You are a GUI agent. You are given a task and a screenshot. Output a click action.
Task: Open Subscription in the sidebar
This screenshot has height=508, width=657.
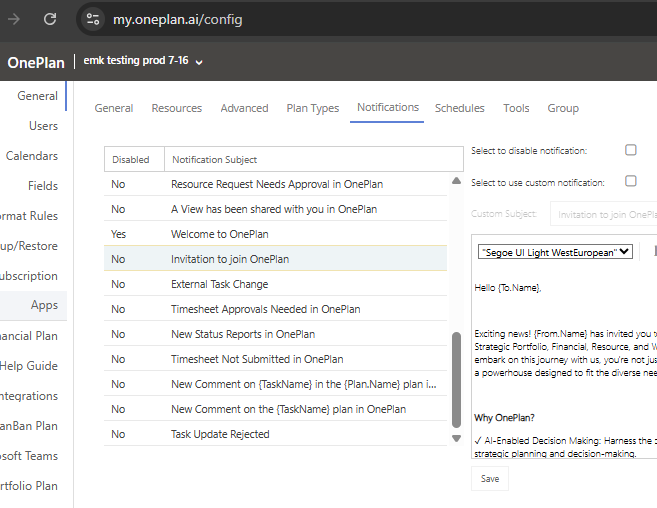pyautogui.click(x=29, y=276)
